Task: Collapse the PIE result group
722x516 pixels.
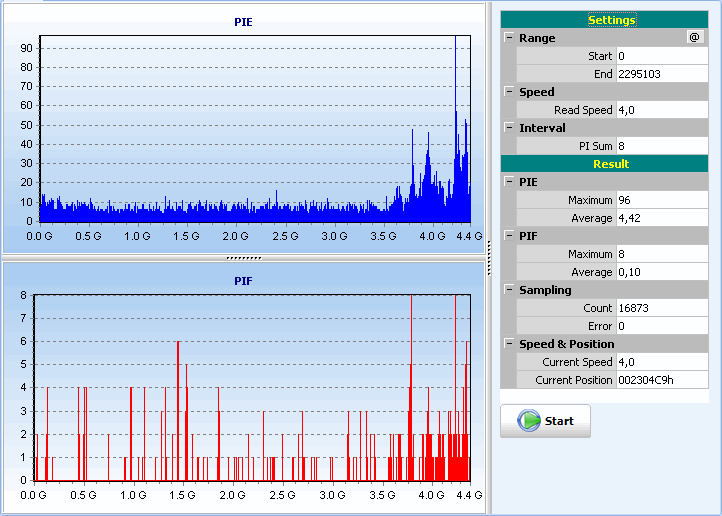Action: pos(509,182)
